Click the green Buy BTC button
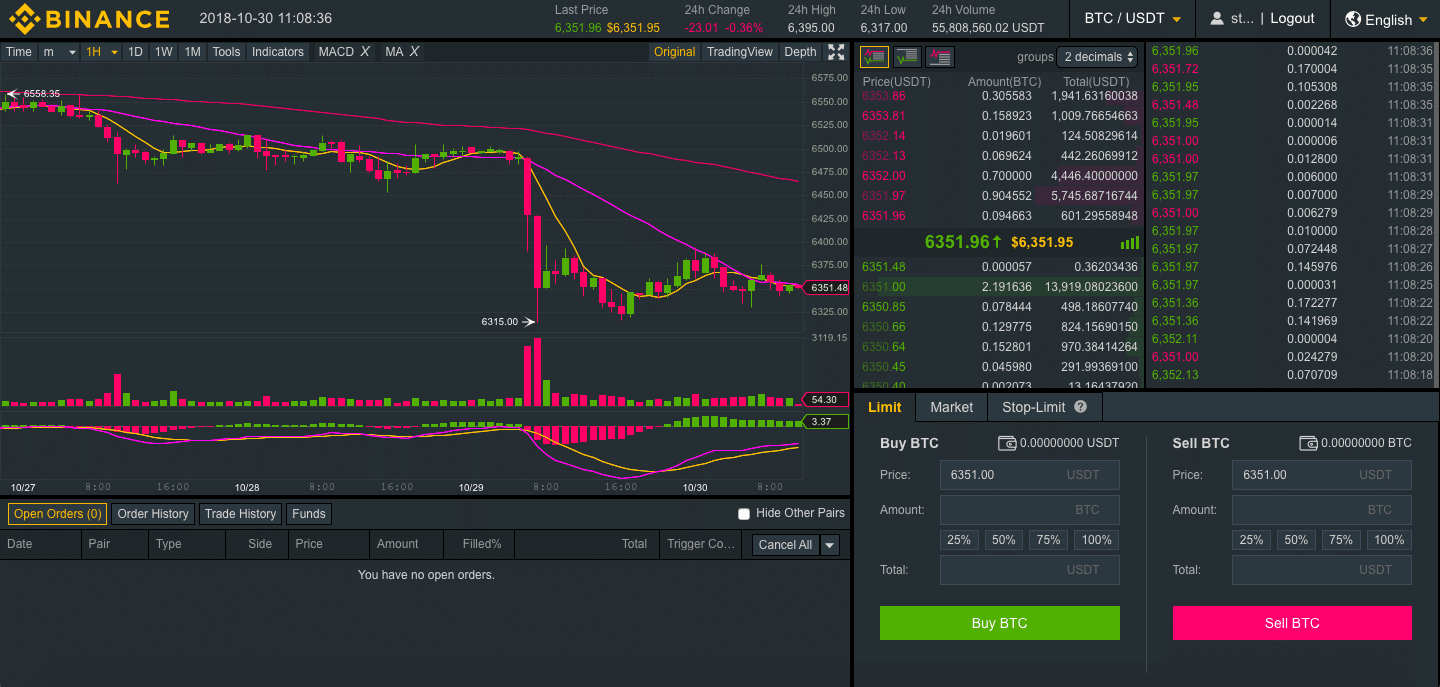1440x687 pixels. click(x=999, y=622)
